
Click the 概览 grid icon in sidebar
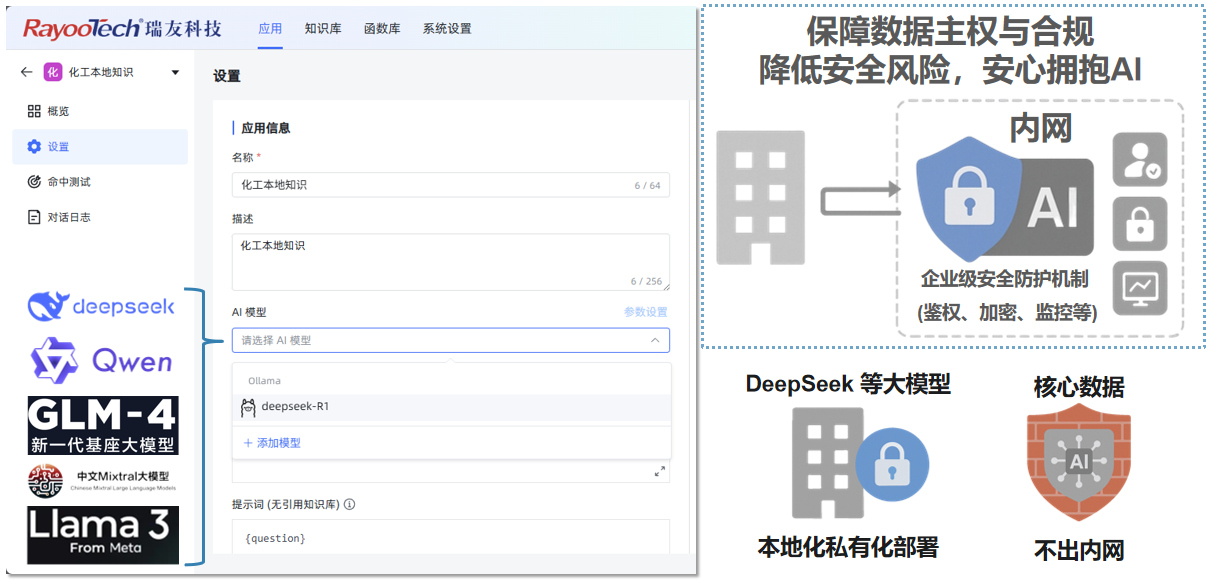(x=34, y=111)
